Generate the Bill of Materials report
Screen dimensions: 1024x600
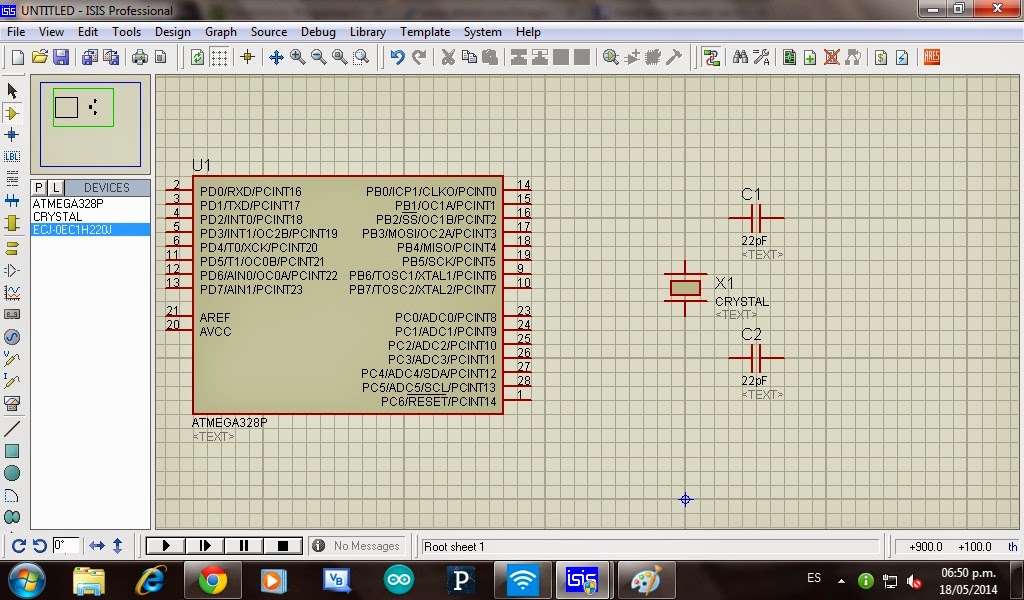tap(880, 57)
